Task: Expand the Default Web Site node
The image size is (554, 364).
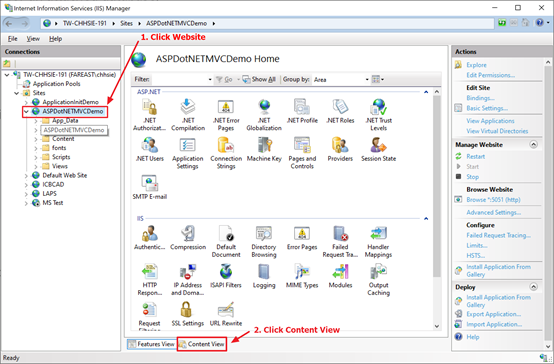Action: pos(26,175)
